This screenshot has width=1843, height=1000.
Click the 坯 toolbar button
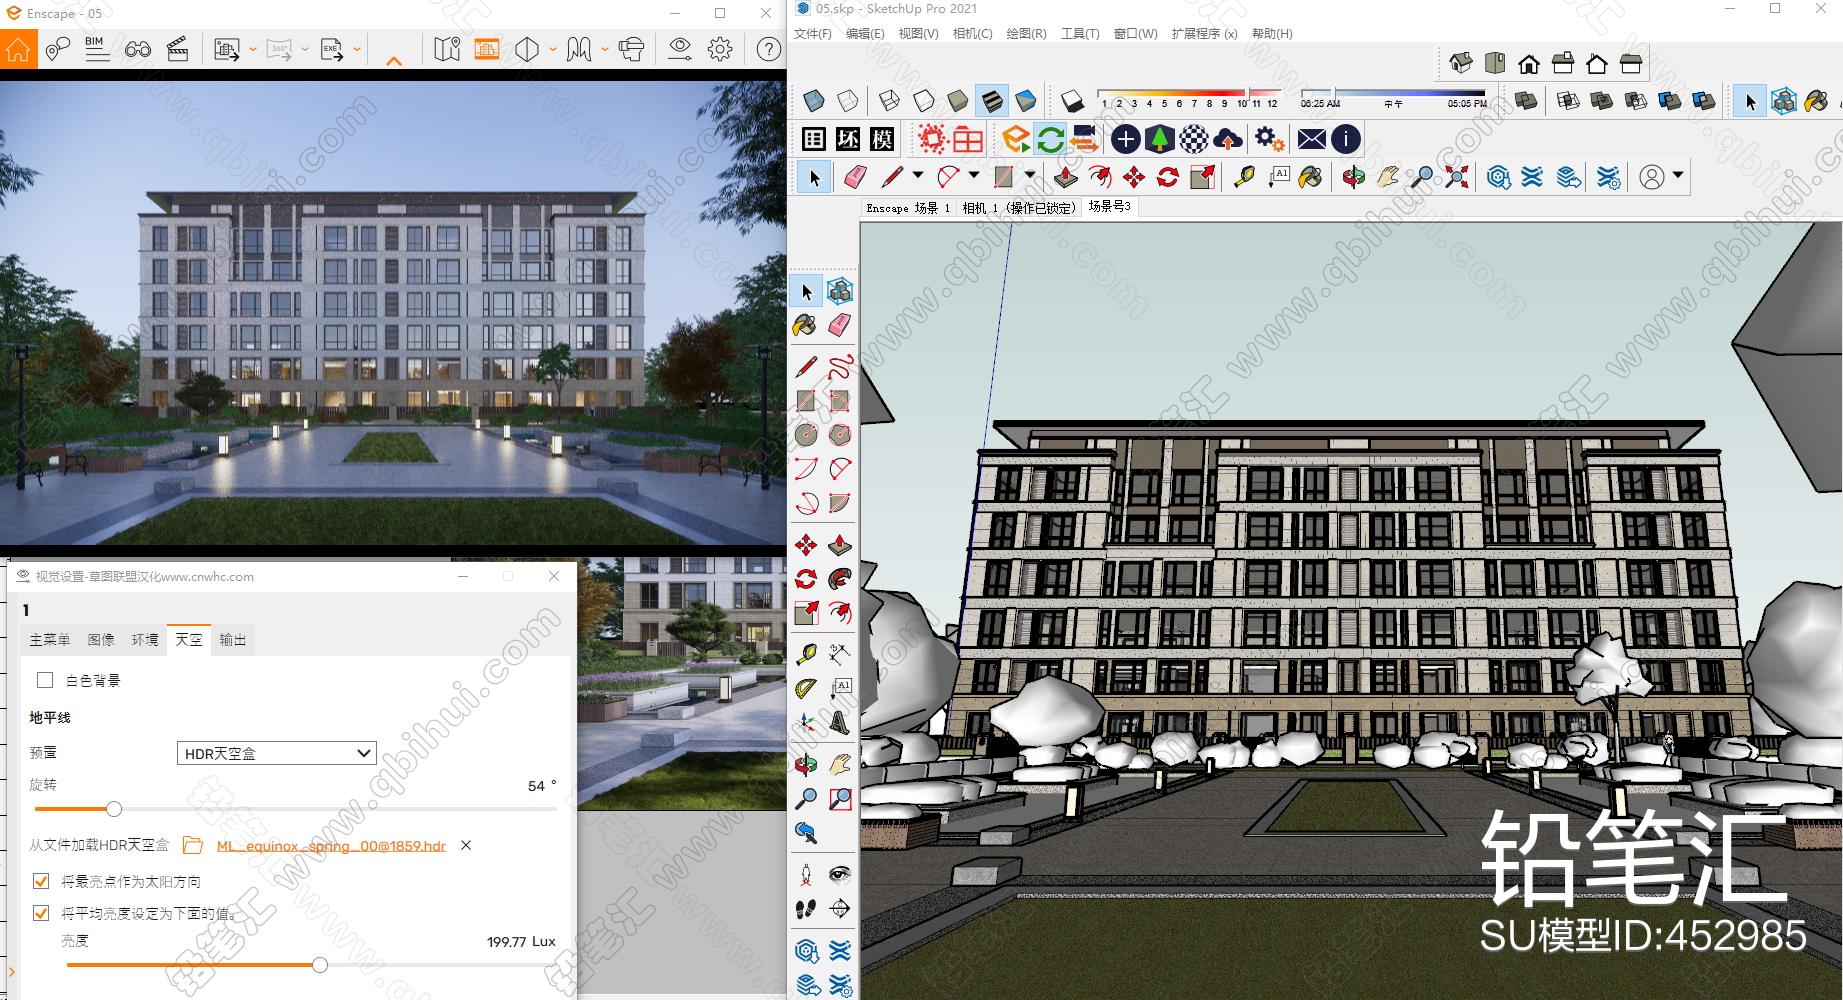pyautogui.click(x=848, y=139)
